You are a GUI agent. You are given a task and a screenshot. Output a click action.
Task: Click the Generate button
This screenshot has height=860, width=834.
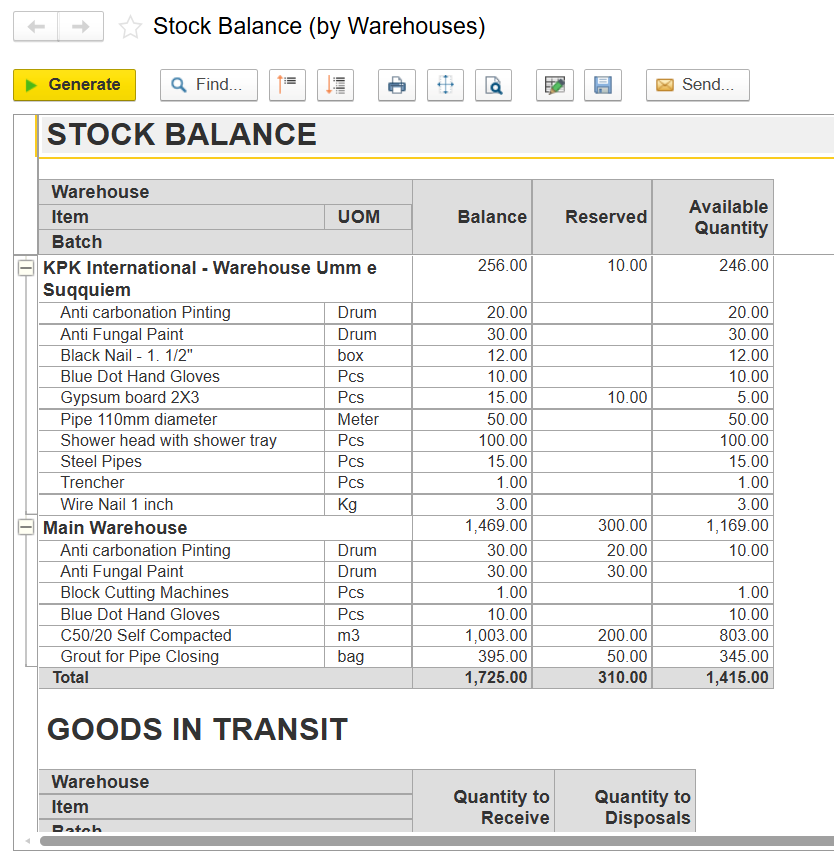(x=75, y=85)
